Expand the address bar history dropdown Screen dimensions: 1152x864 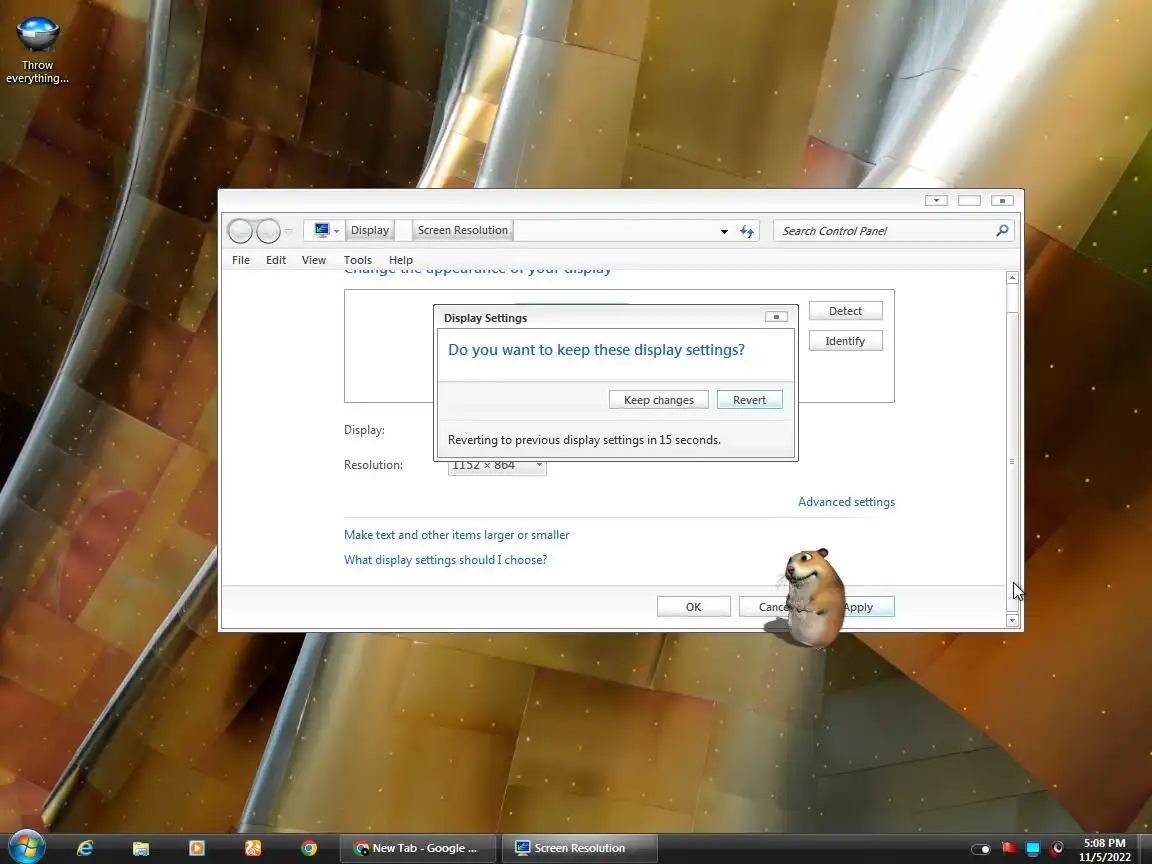pos(724,231)
